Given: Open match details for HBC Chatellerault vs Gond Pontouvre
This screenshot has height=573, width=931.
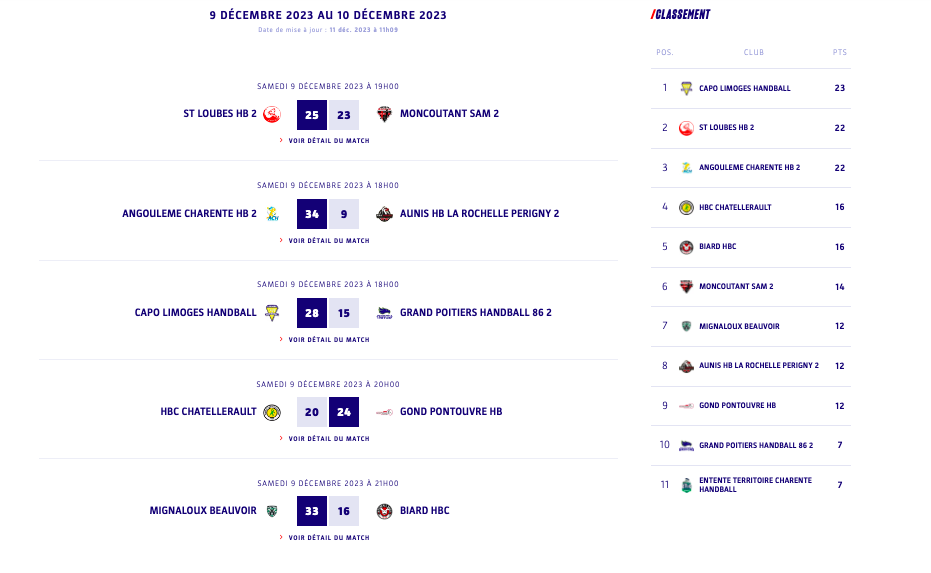Looking at the screenshot, I should point(328,439).
